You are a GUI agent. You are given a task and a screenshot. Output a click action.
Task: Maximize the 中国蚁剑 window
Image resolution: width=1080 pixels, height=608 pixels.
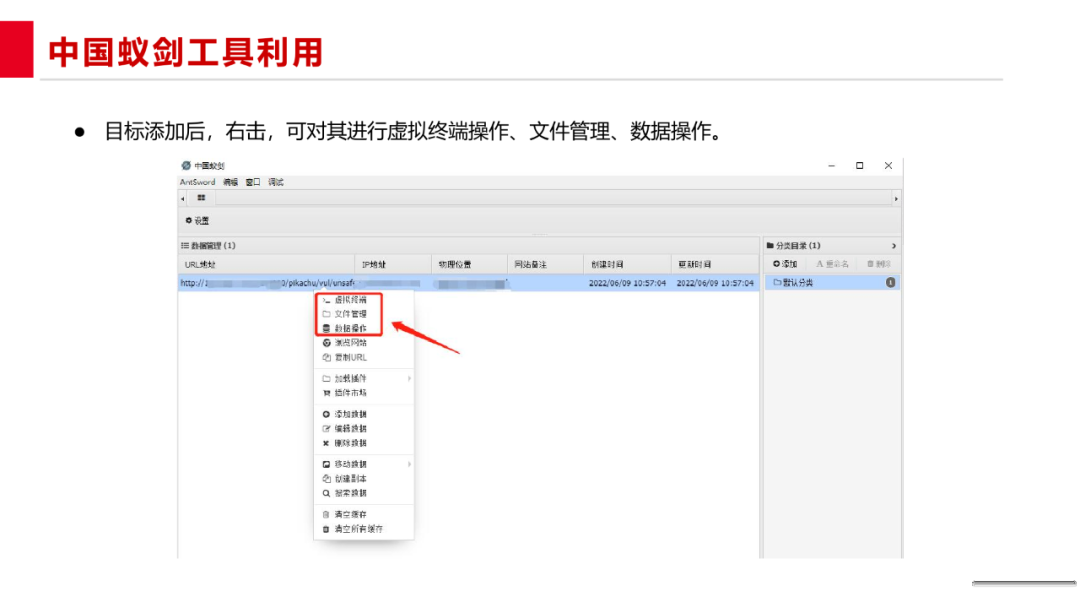[x=860, y=166]
